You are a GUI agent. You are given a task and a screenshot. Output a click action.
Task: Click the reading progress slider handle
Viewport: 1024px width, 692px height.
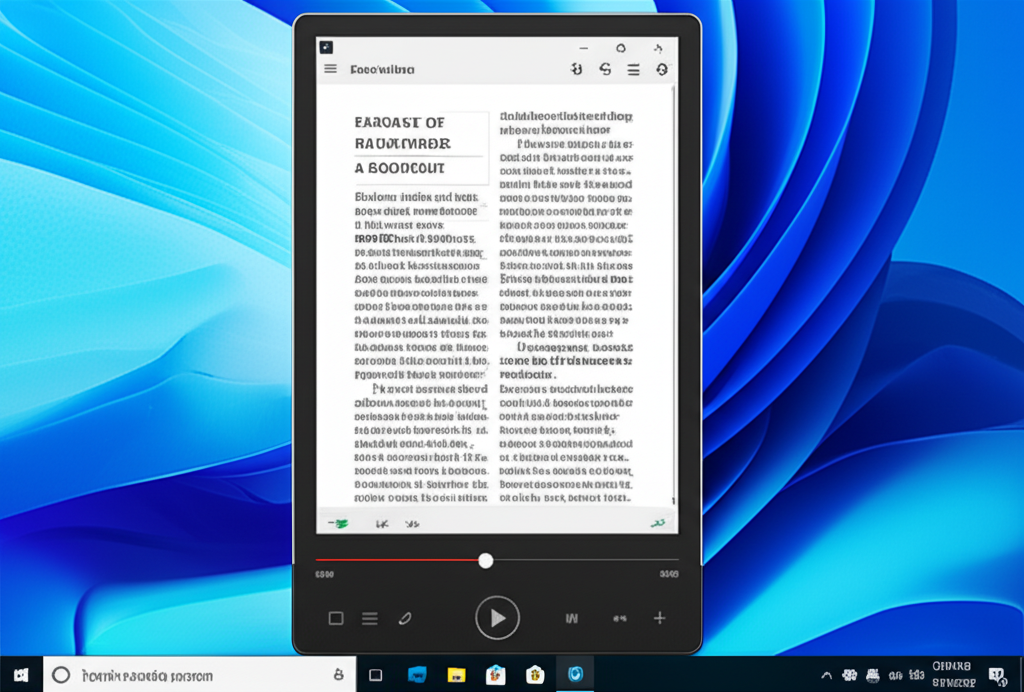pos(485,561)
